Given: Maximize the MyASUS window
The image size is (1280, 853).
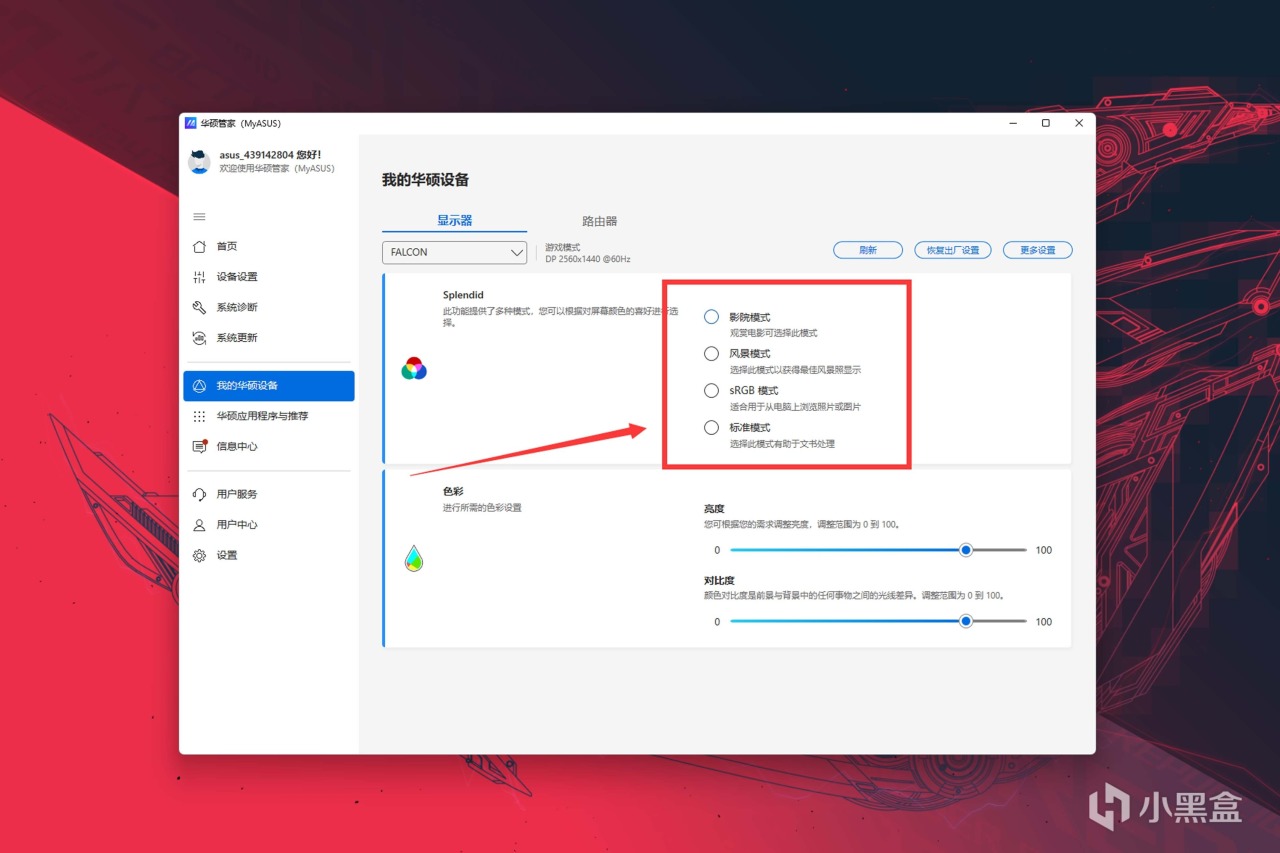Looking at the screenshot, I should 1046,123.
